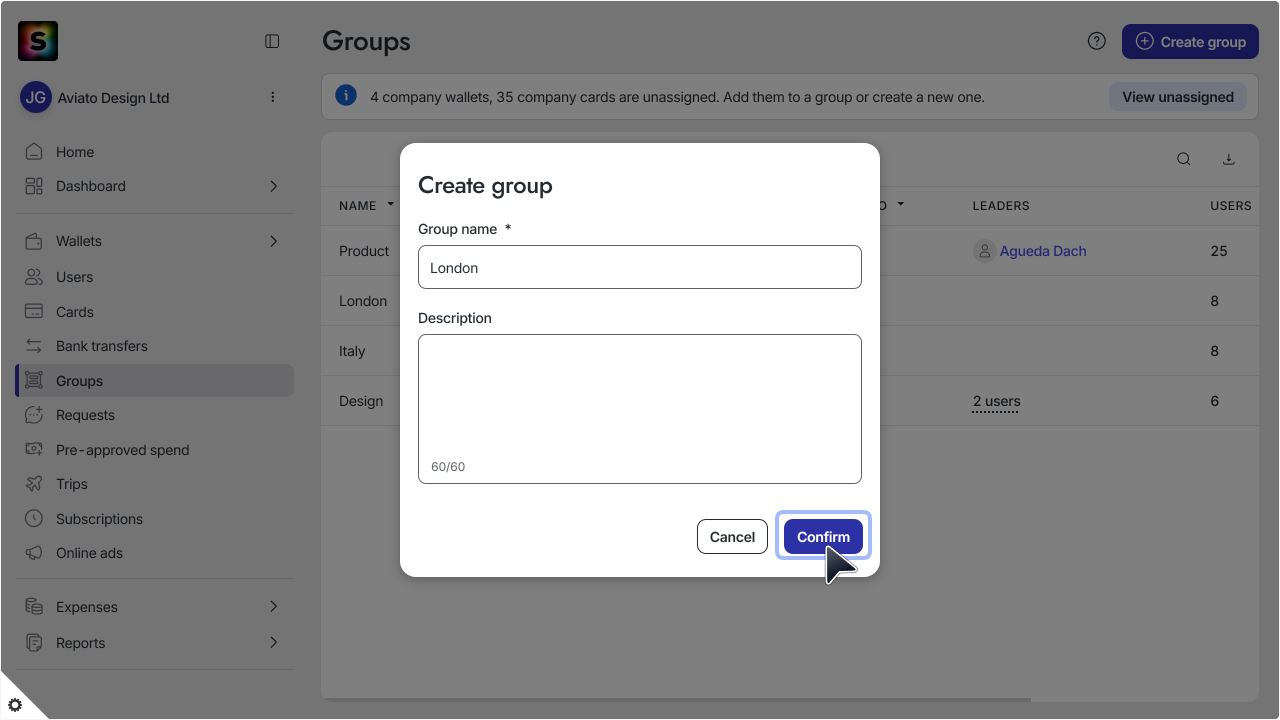Sort by the NAME column arrow
The image size is (1280, 720).
coord(390,205)
